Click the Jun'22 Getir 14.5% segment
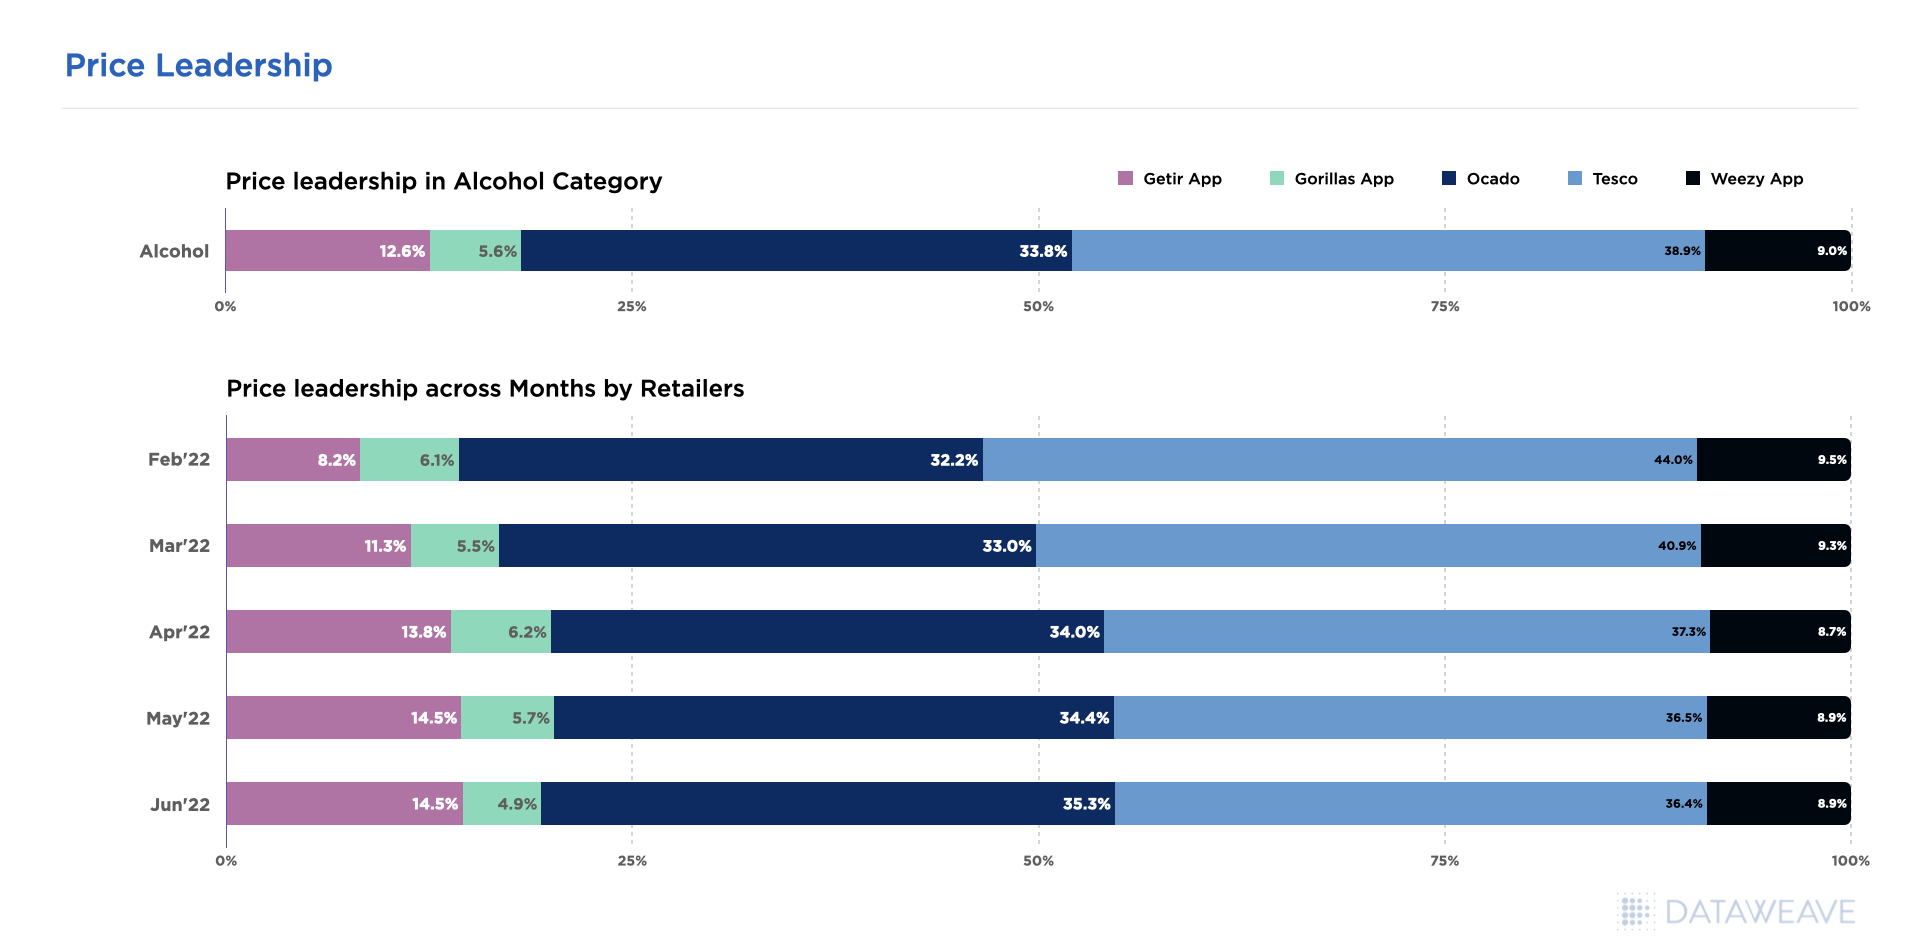This screenshot has width=1920, height=950. [x=345, y=804]
